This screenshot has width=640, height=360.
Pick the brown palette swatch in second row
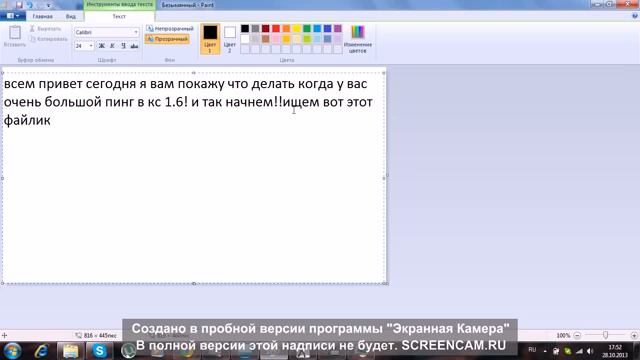[x=266, y=39]
